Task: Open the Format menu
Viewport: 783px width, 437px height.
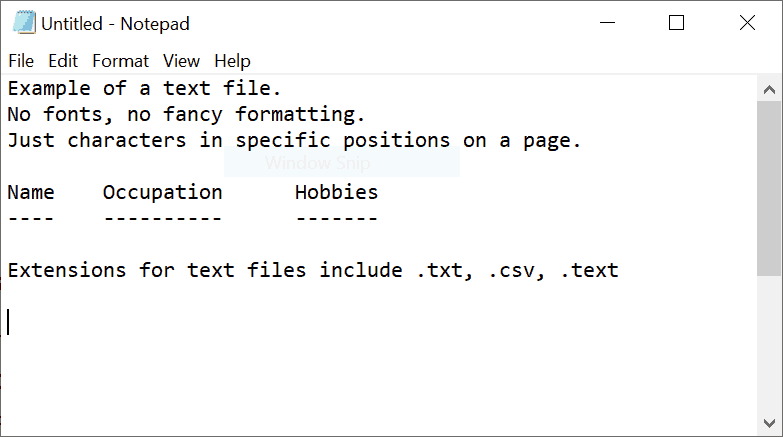Action: 120,61
